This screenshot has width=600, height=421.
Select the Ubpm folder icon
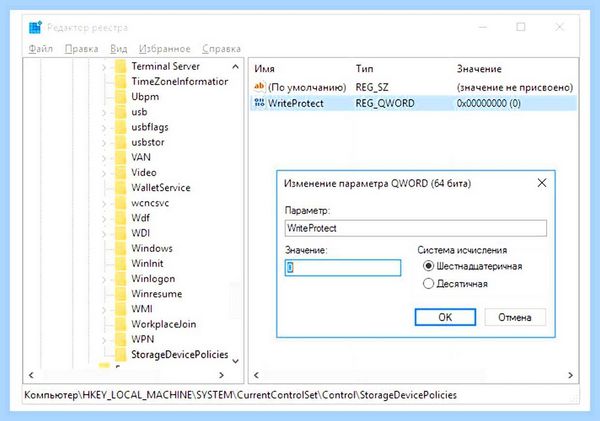121,96
